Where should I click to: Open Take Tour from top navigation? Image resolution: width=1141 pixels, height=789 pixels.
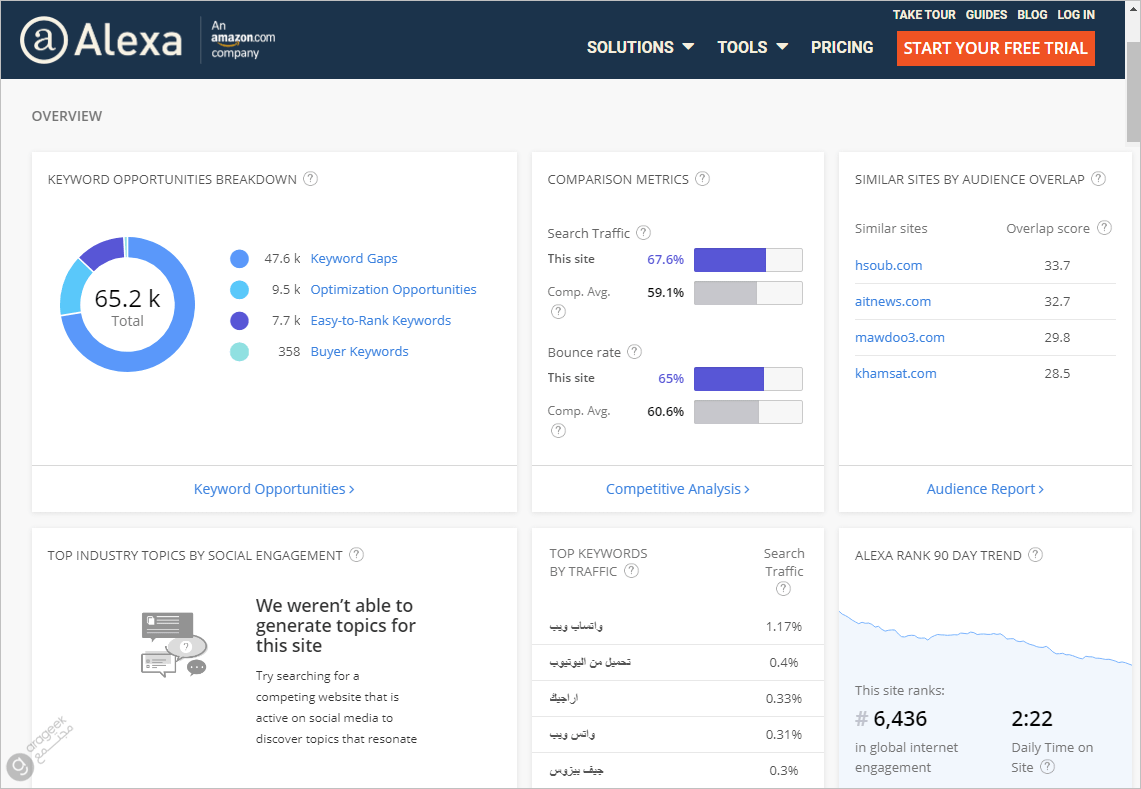[924, 15]
